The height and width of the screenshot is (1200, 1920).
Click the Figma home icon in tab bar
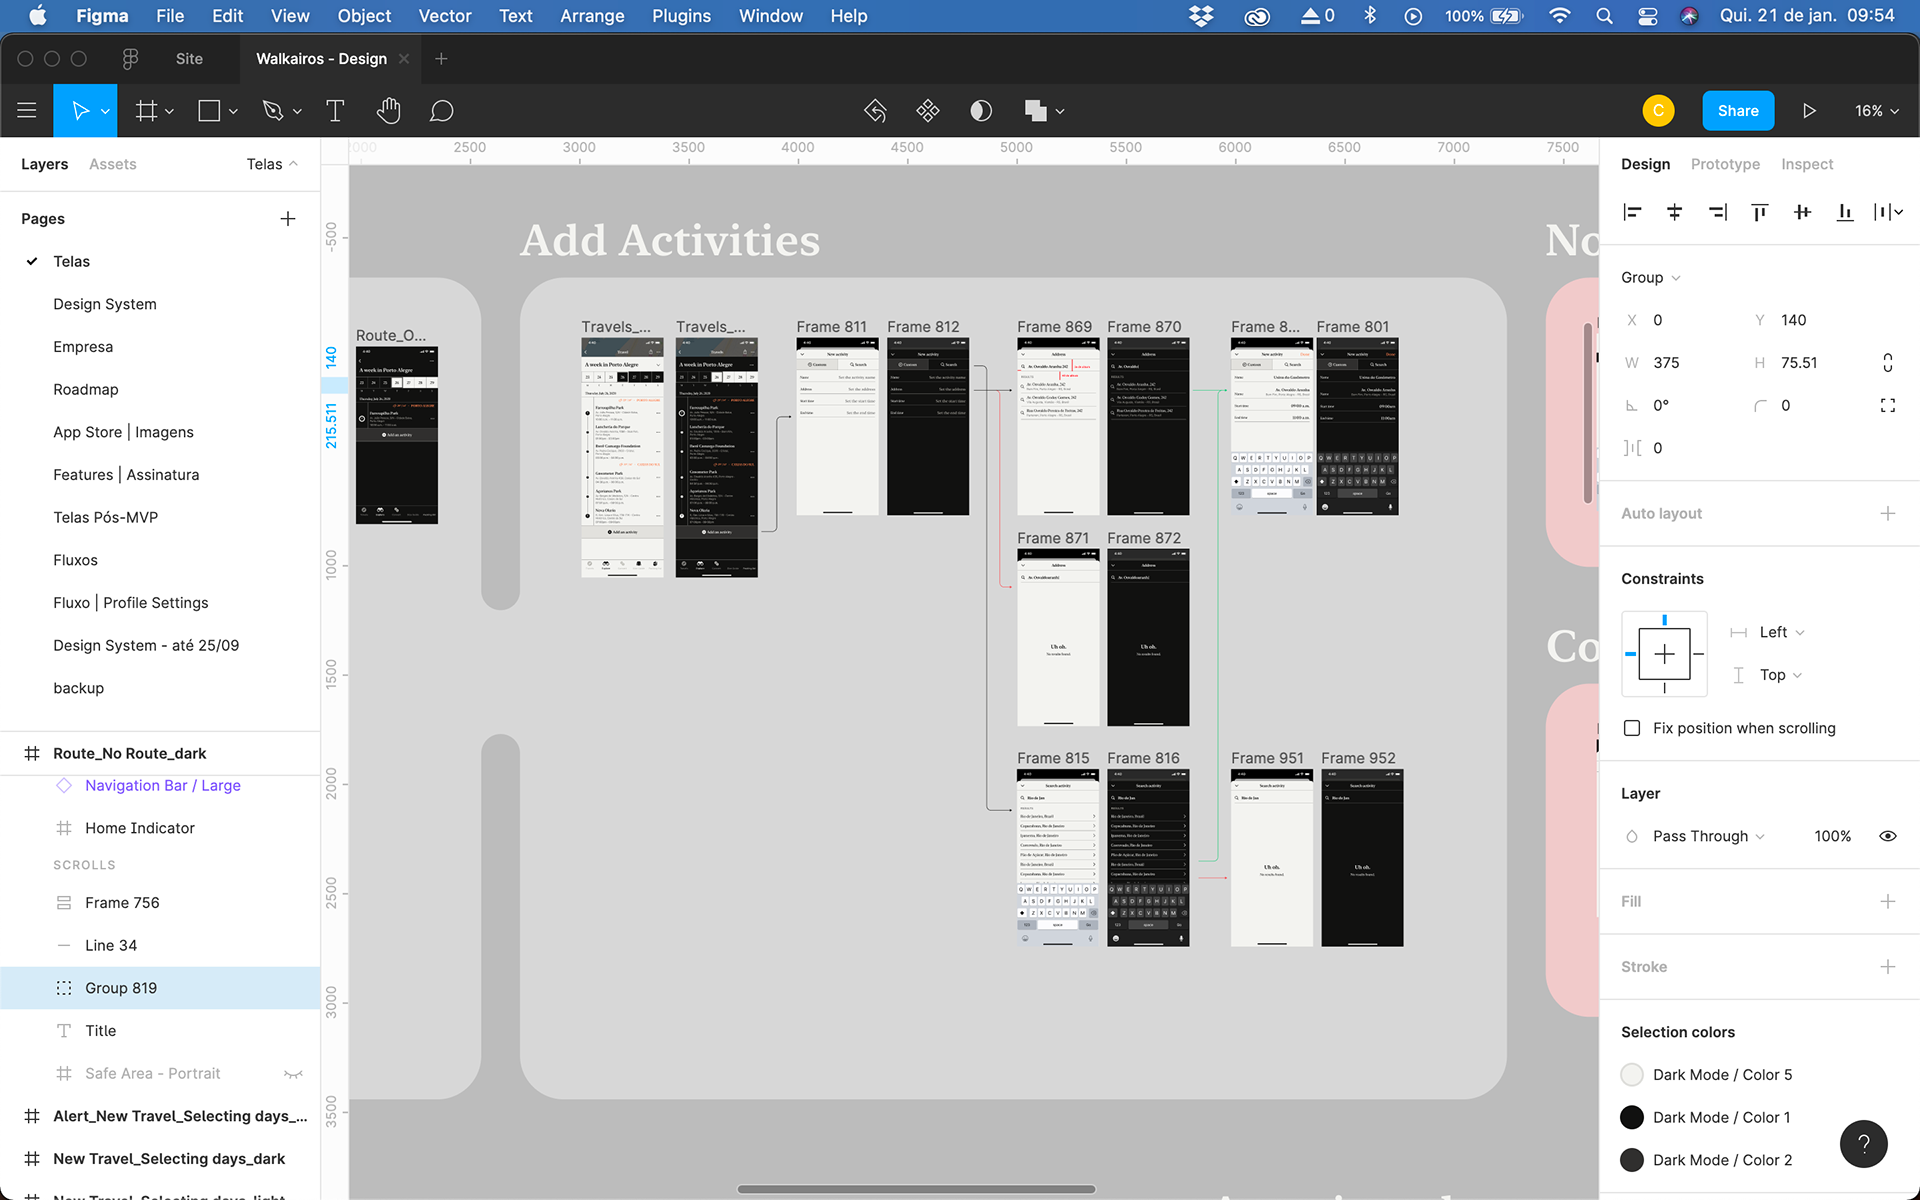pos(130,59)
